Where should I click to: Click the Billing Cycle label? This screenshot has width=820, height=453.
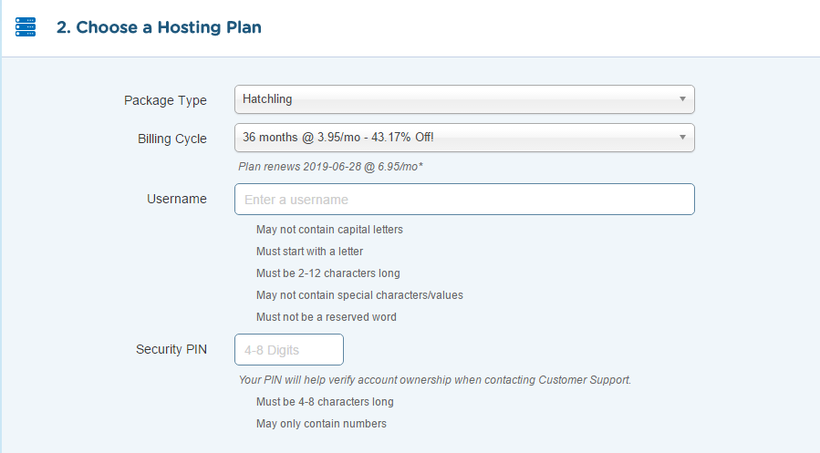pos(172,139)
